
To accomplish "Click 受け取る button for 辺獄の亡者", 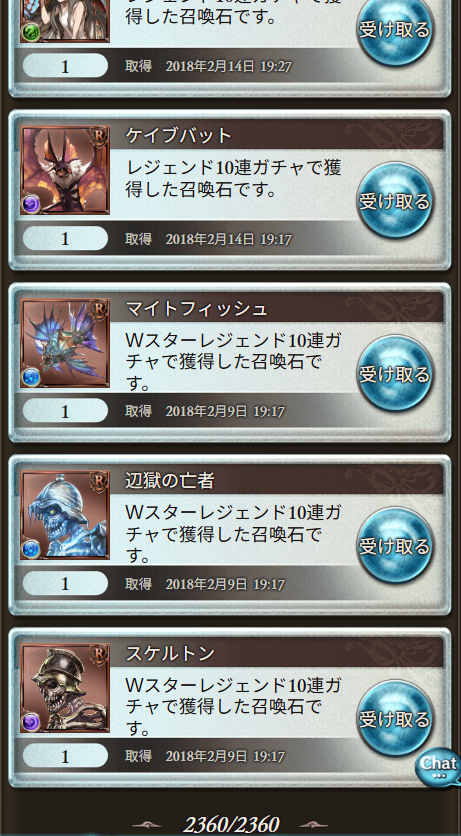I will pos(394,545).
